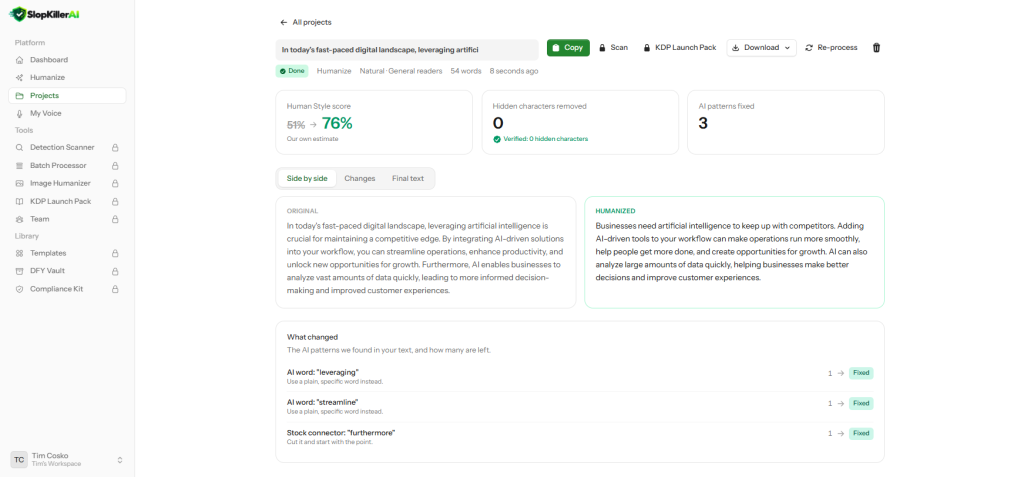The width and height of the screenshot is (1024, 477).
Task: Switch to Changes tab
Action: tap(360, 178)
